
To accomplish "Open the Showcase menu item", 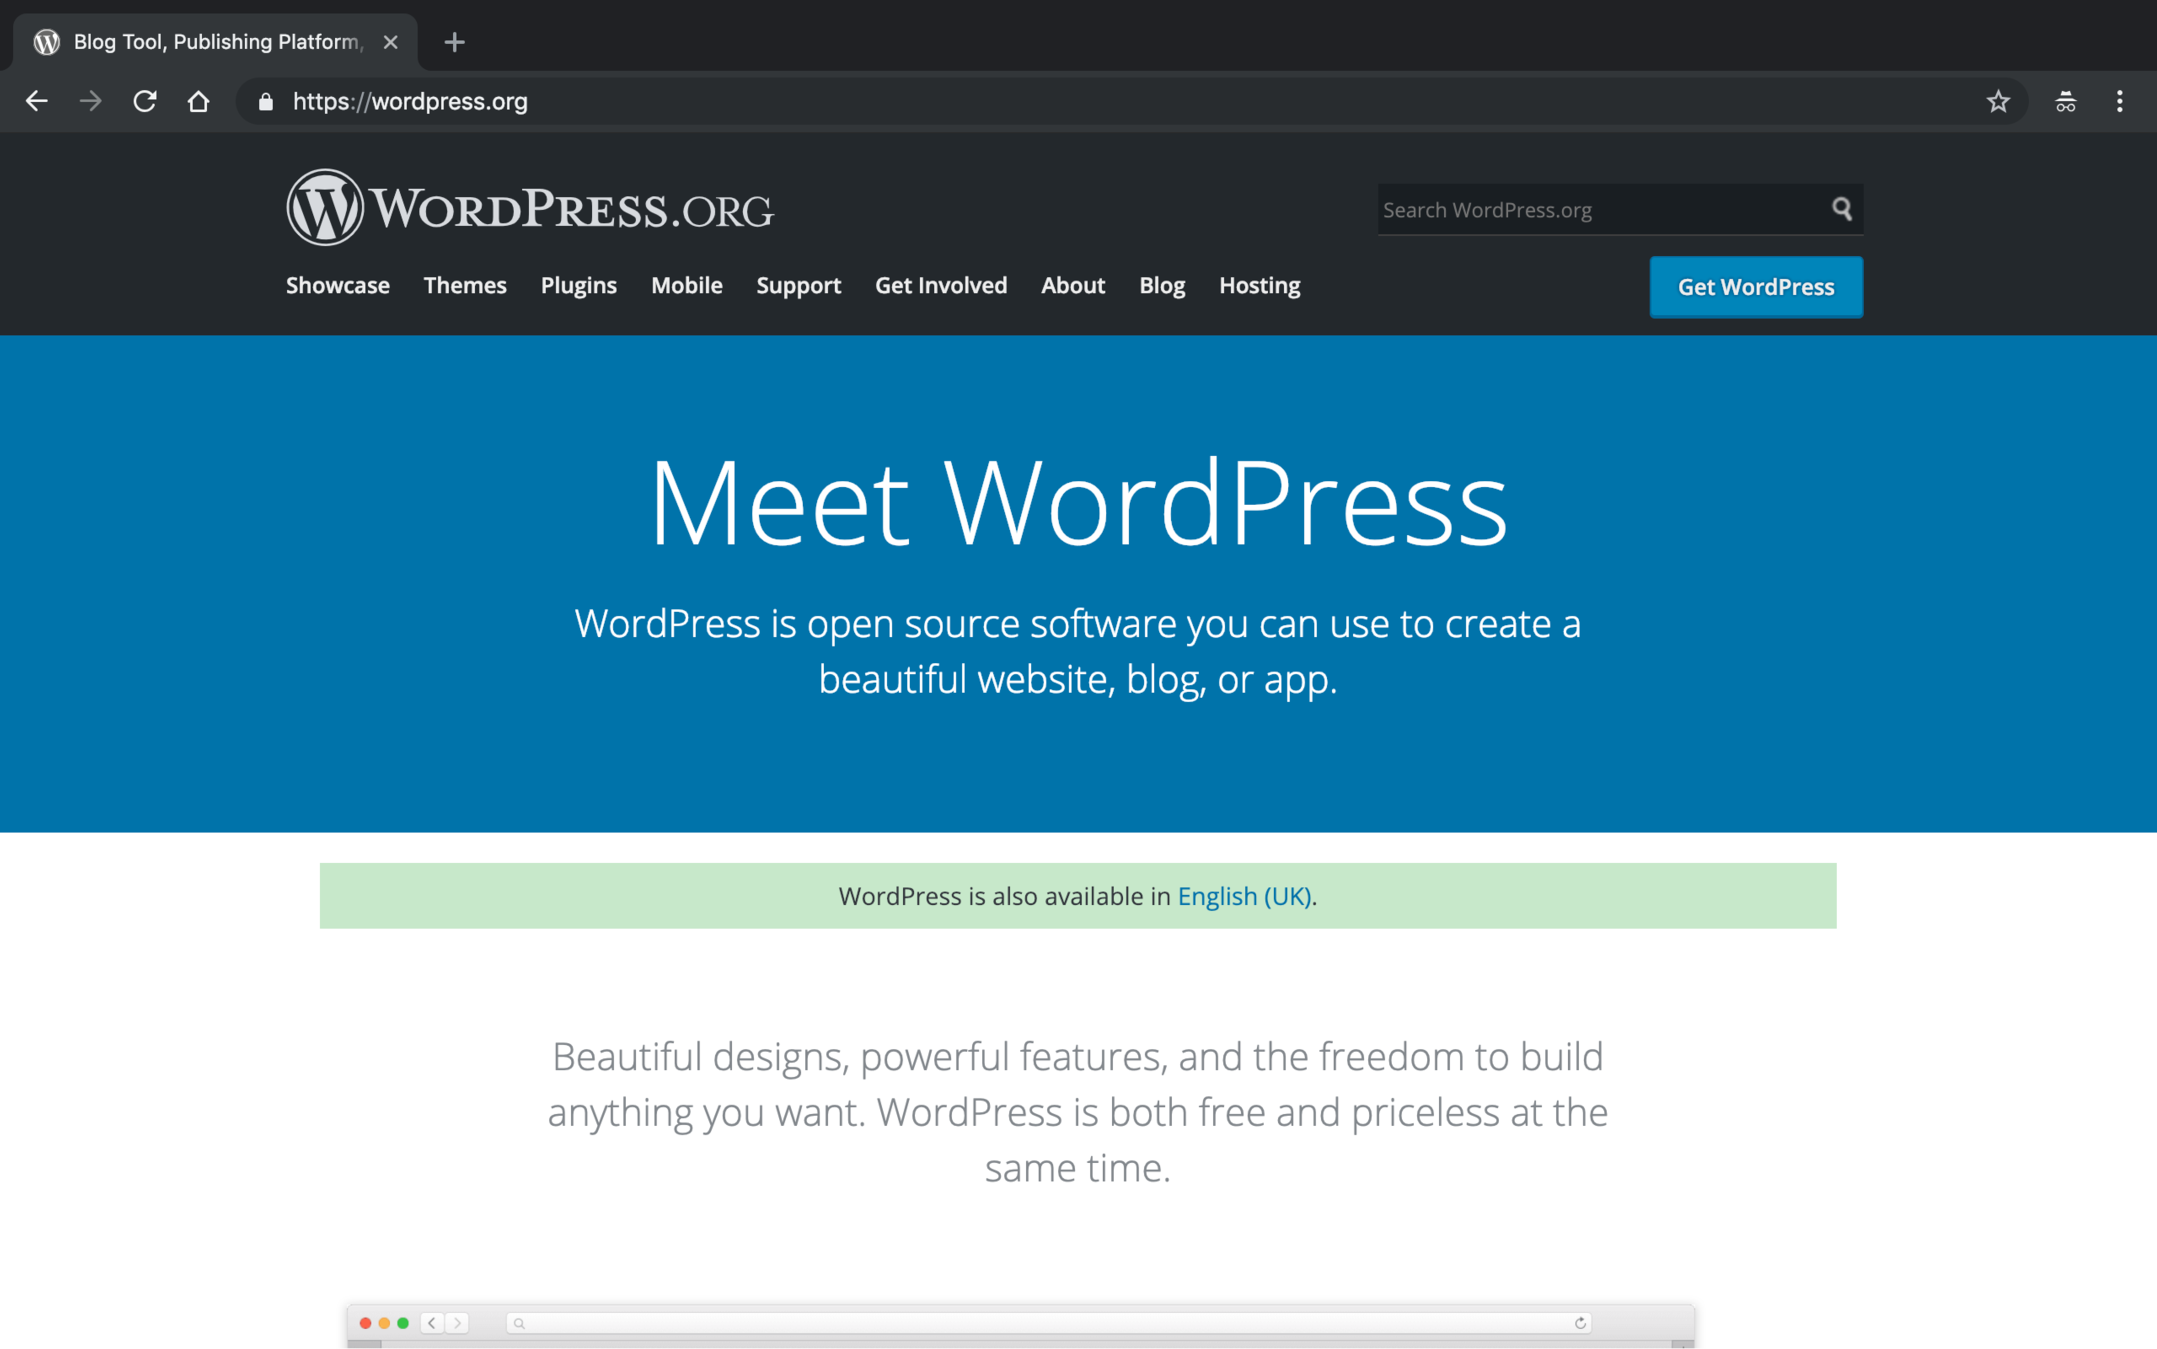I will coord(338,285).
